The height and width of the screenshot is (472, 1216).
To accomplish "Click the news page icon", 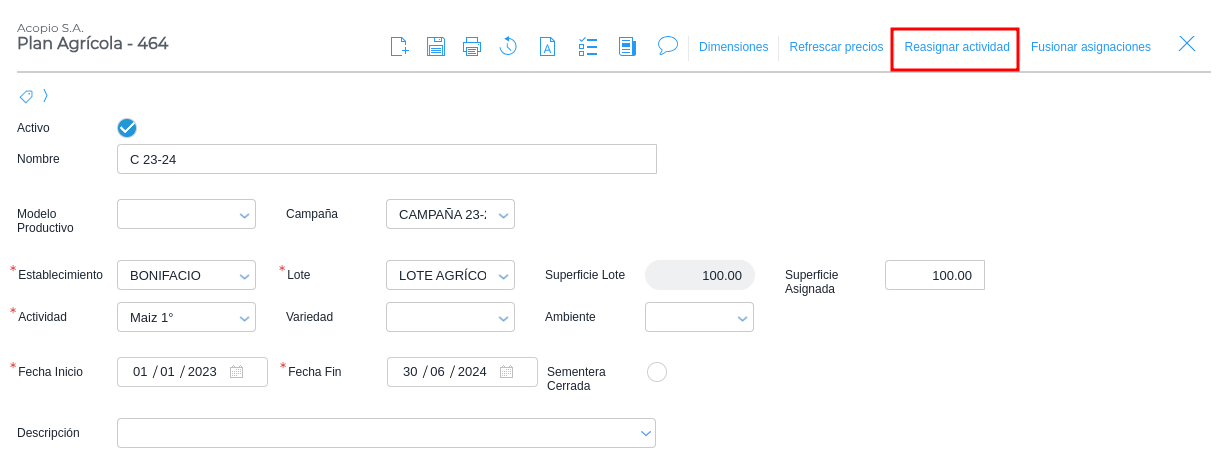I will [627, 46].
